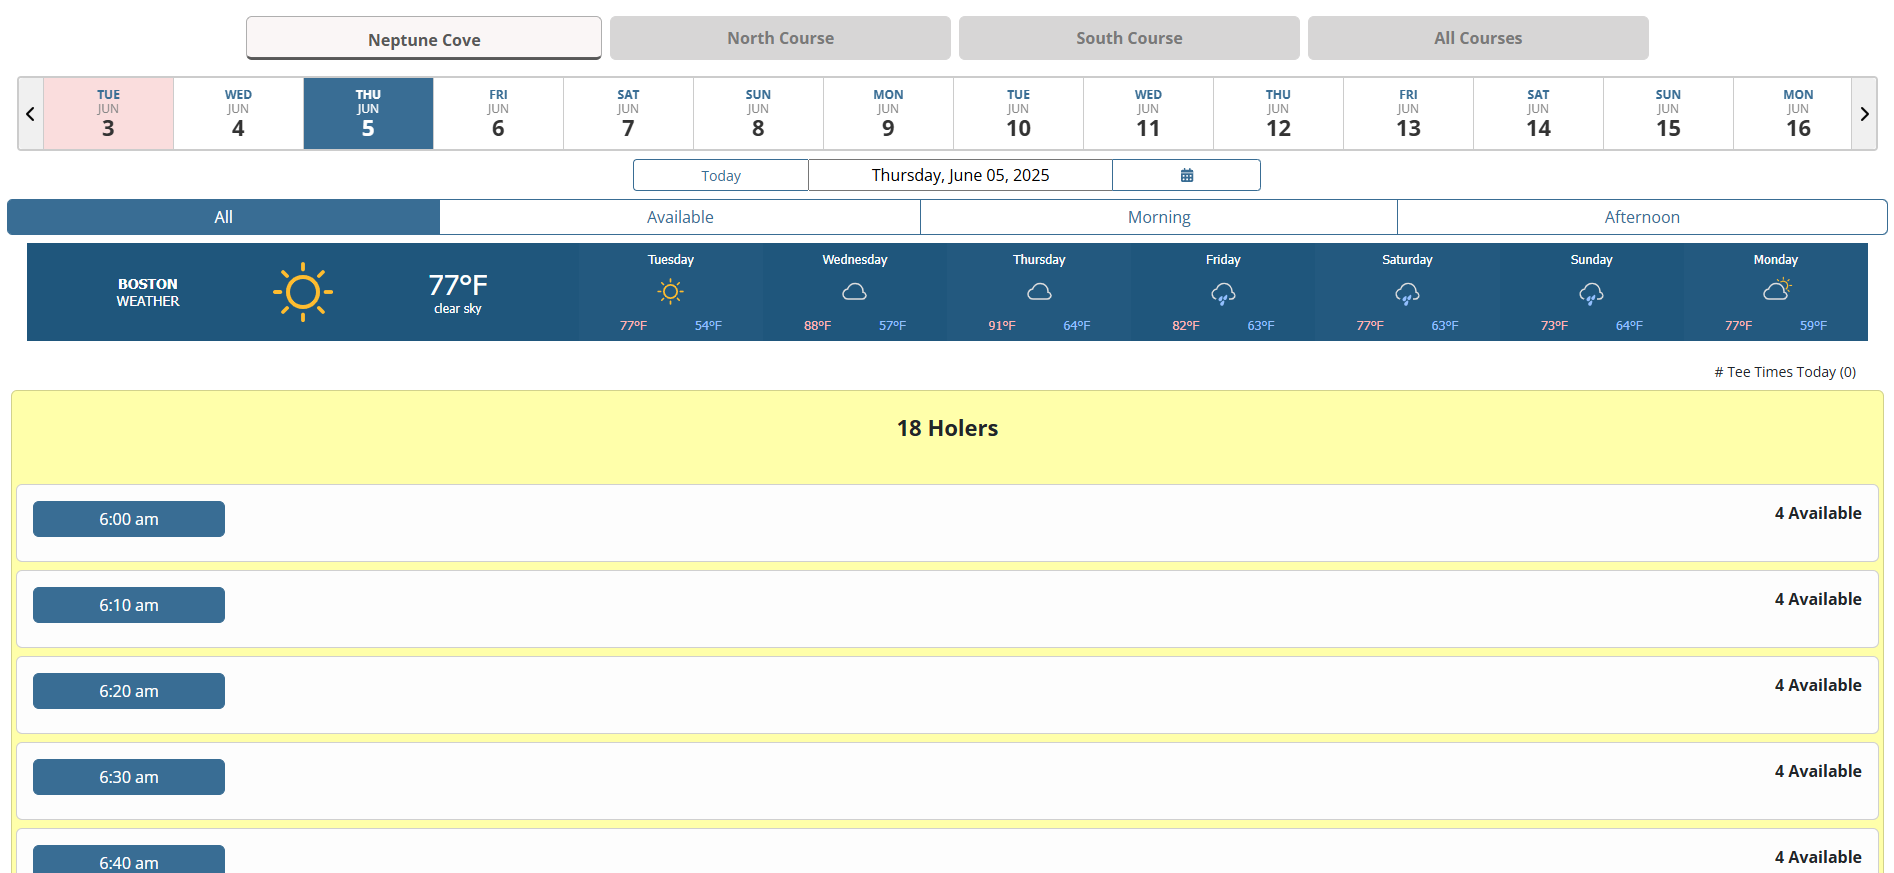Click Monday's 59°F low temperature
Viewport: 1894px width, 873px height.
tap(1813, 326)
